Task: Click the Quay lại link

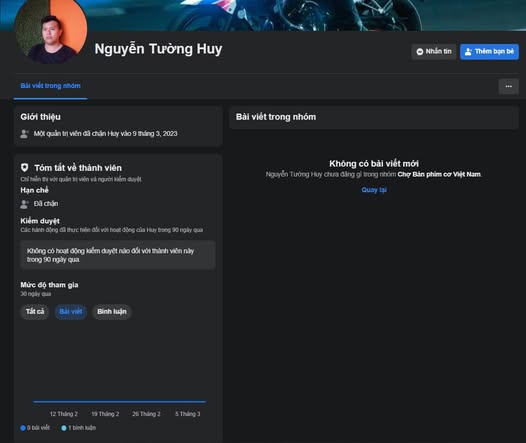Action: [374, 190]
